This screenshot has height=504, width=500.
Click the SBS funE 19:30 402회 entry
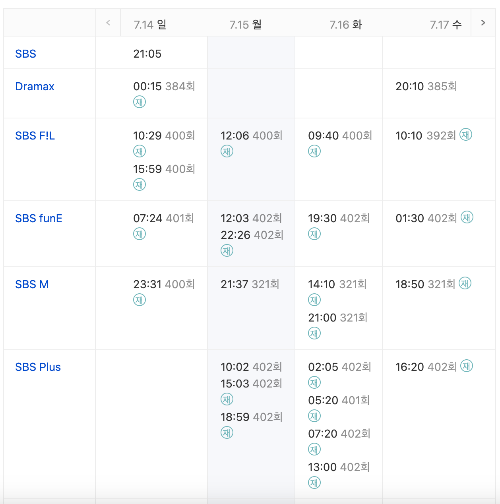click(339, 218)
